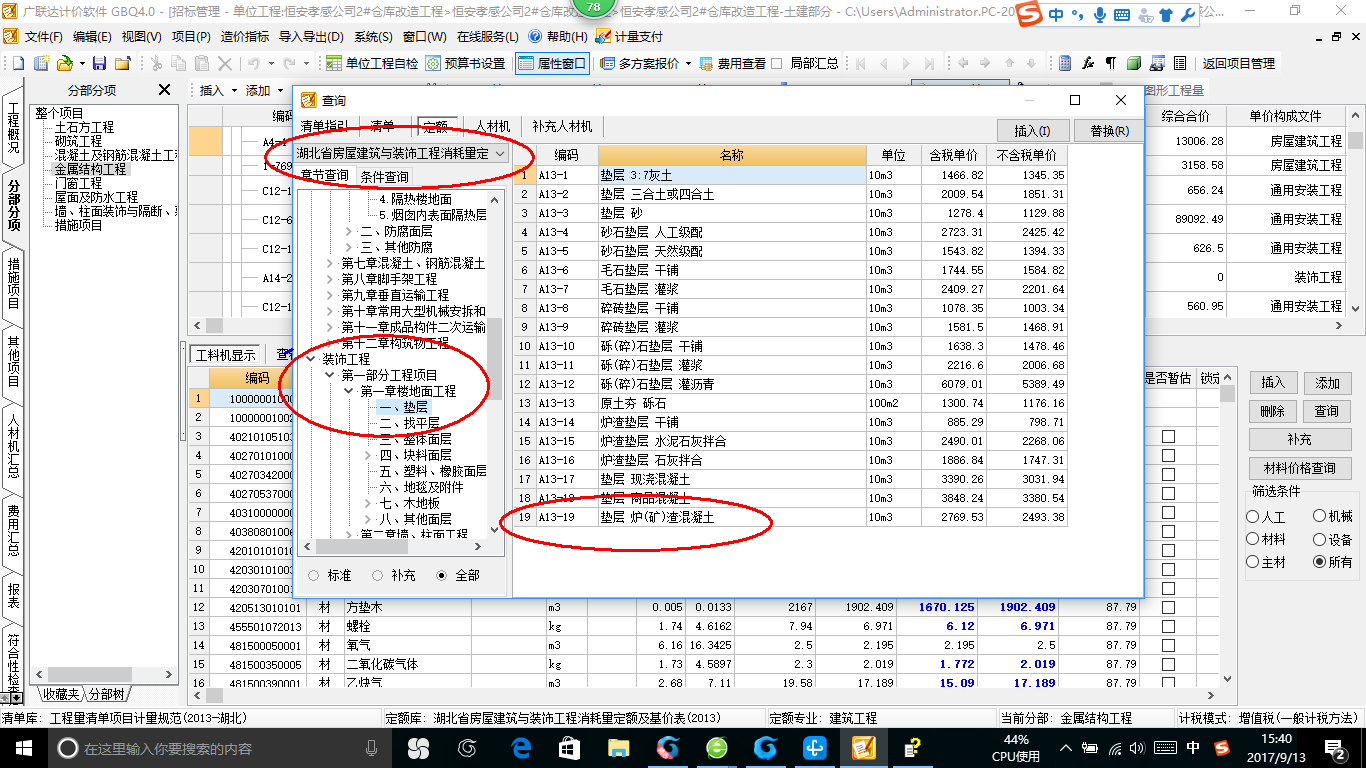Click the delete X toolbar icon

click(225, 63)
